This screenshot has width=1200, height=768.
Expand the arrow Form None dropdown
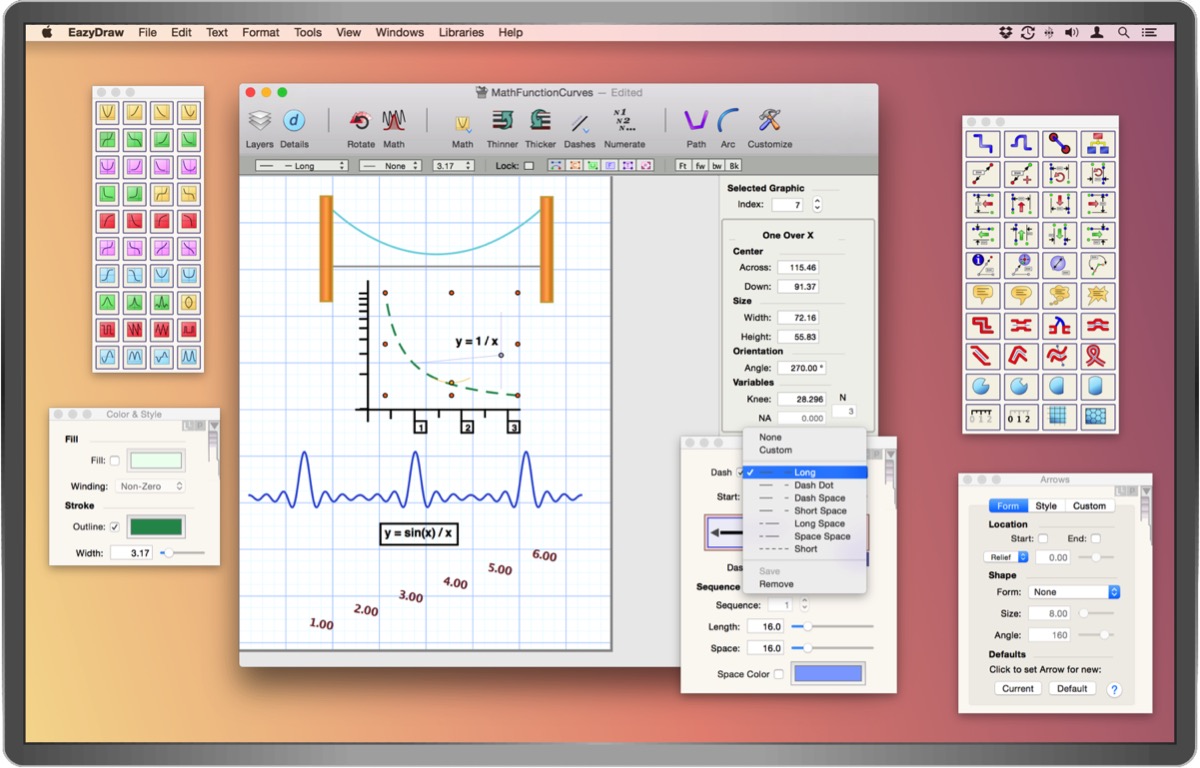[x=1075, y=592]
